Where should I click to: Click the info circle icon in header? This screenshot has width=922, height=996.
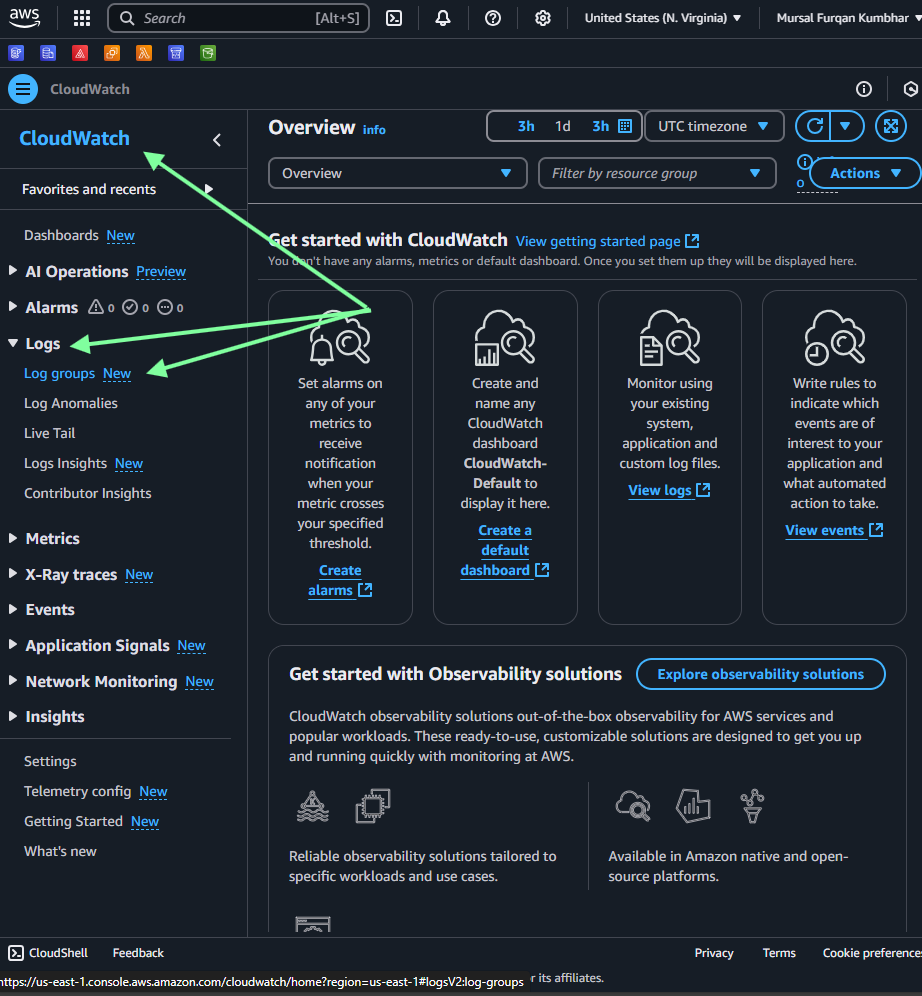(864, 89)
